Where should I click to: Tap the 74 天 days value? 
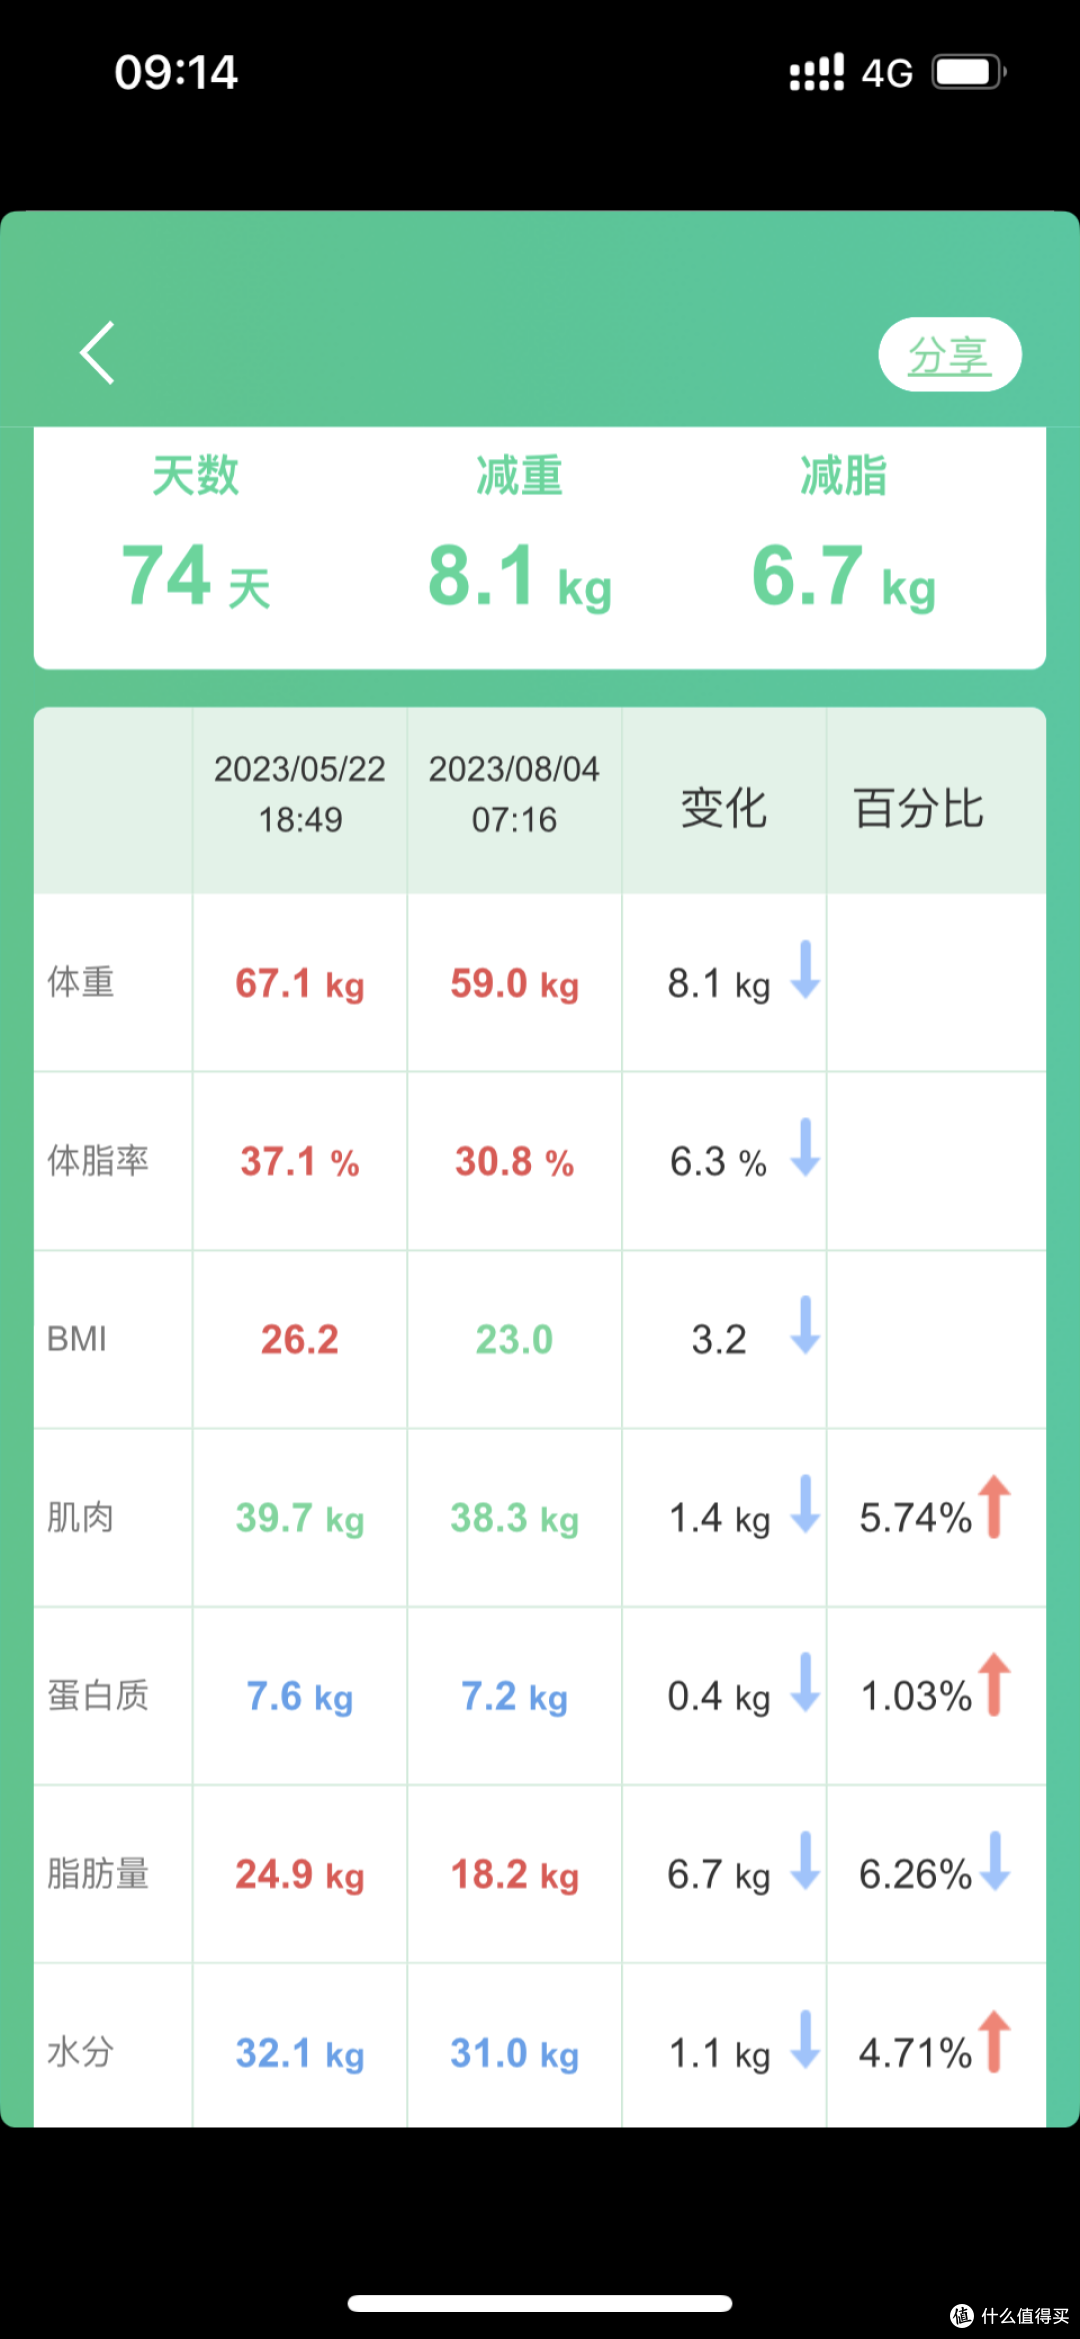point(196,577)
